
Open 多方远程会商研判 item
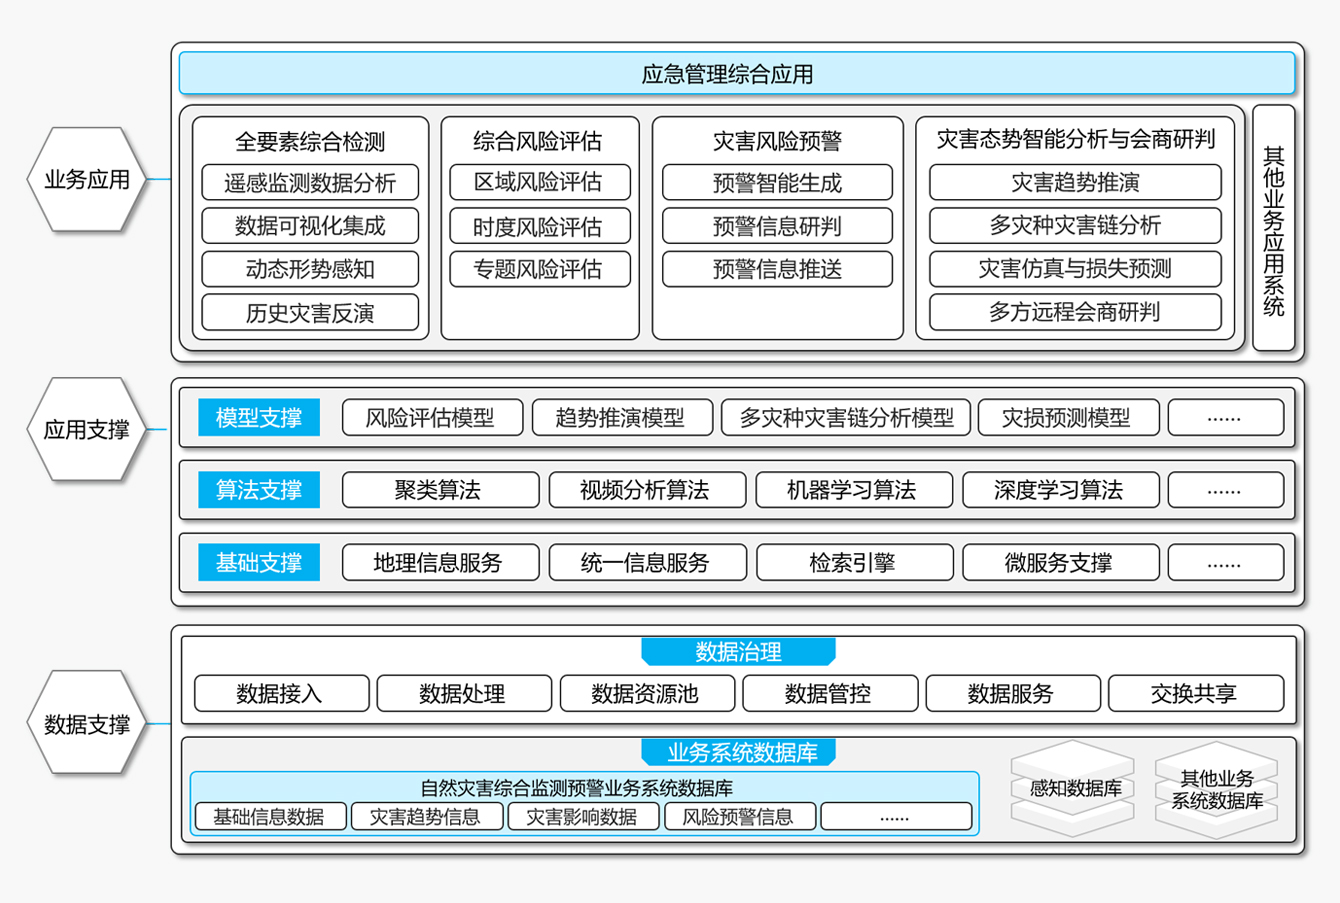(x=1075, y=312)
